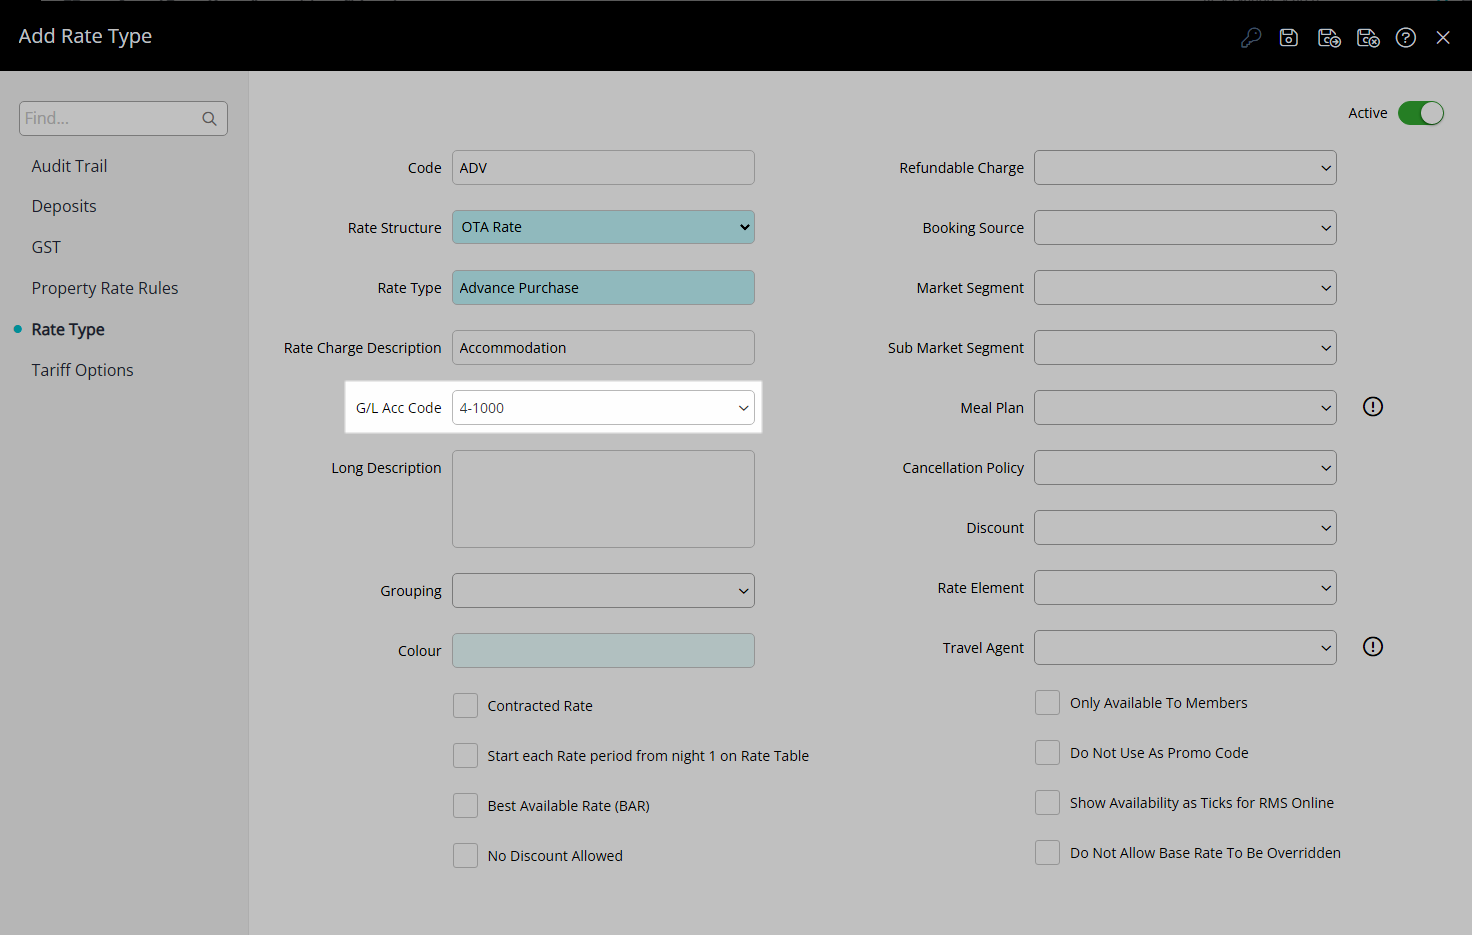Click into the Long Description text area
Image resolution: width=1472 pixels, height=935 pixels.
coord(603,499)
